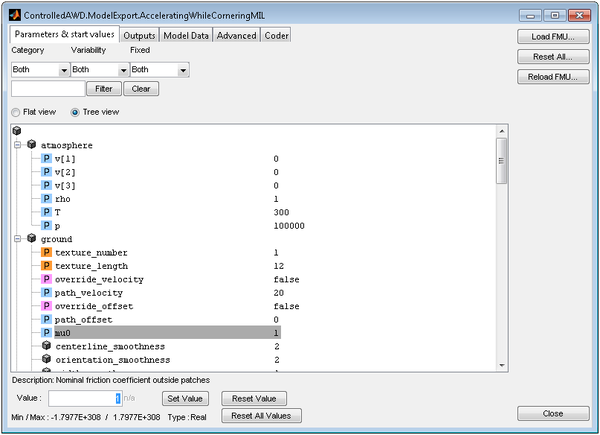Click the false value of override_velocity
Image resolution: width=600 pixels, height=435 pixels.
(286, 279)
